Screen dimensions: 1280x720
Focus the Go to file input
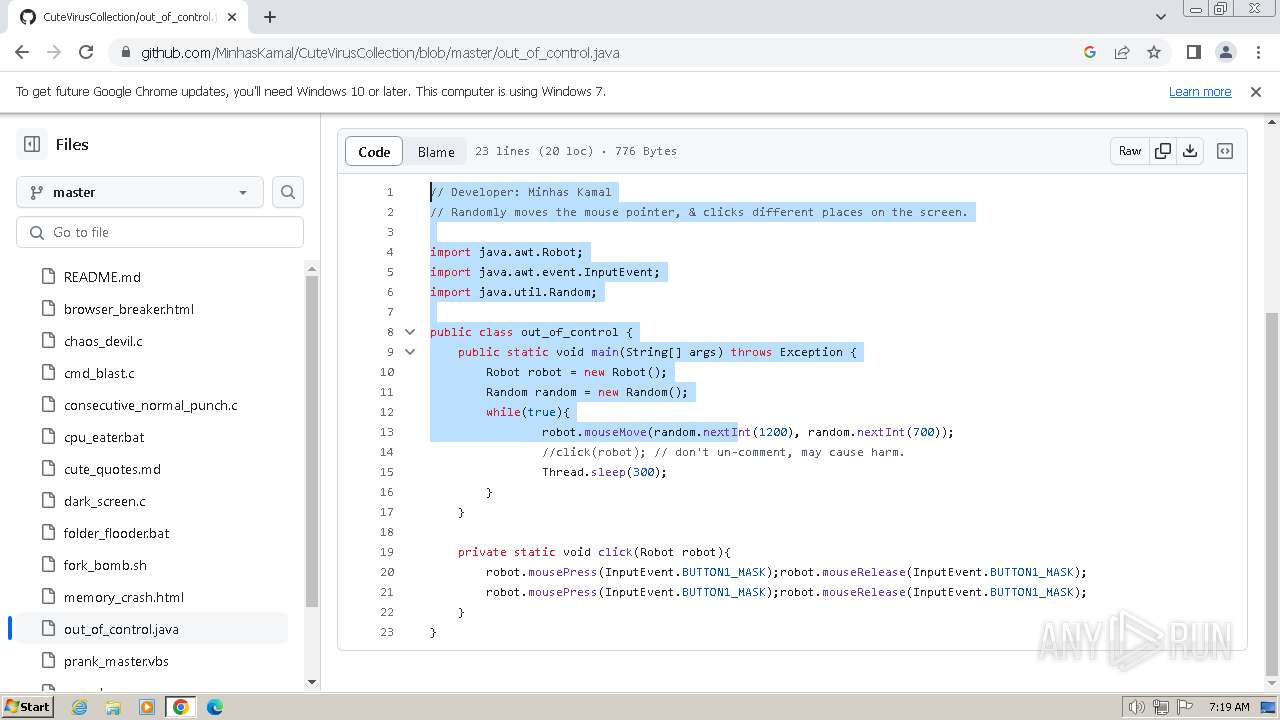point(160,232)
